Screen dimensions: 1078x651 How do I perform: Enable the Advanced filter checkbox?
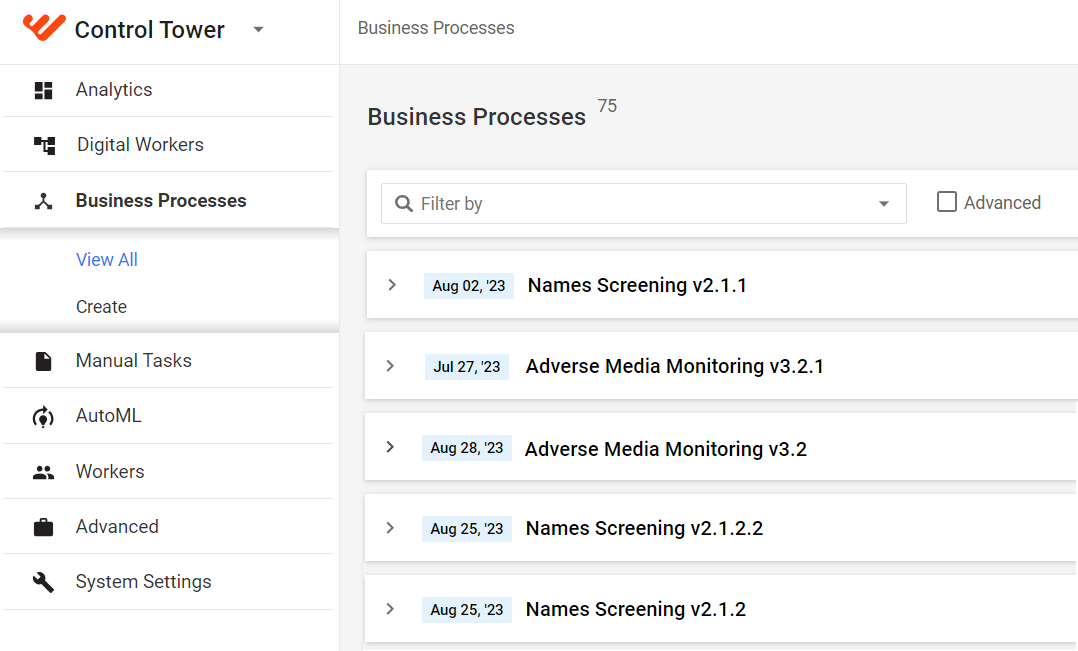[x=947, y=202]
